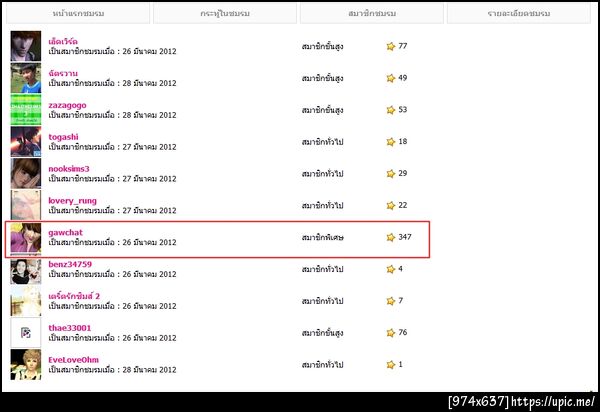The image size is (600, 412).
Task: Open the togashi profile link
Action: click(63, 137)
